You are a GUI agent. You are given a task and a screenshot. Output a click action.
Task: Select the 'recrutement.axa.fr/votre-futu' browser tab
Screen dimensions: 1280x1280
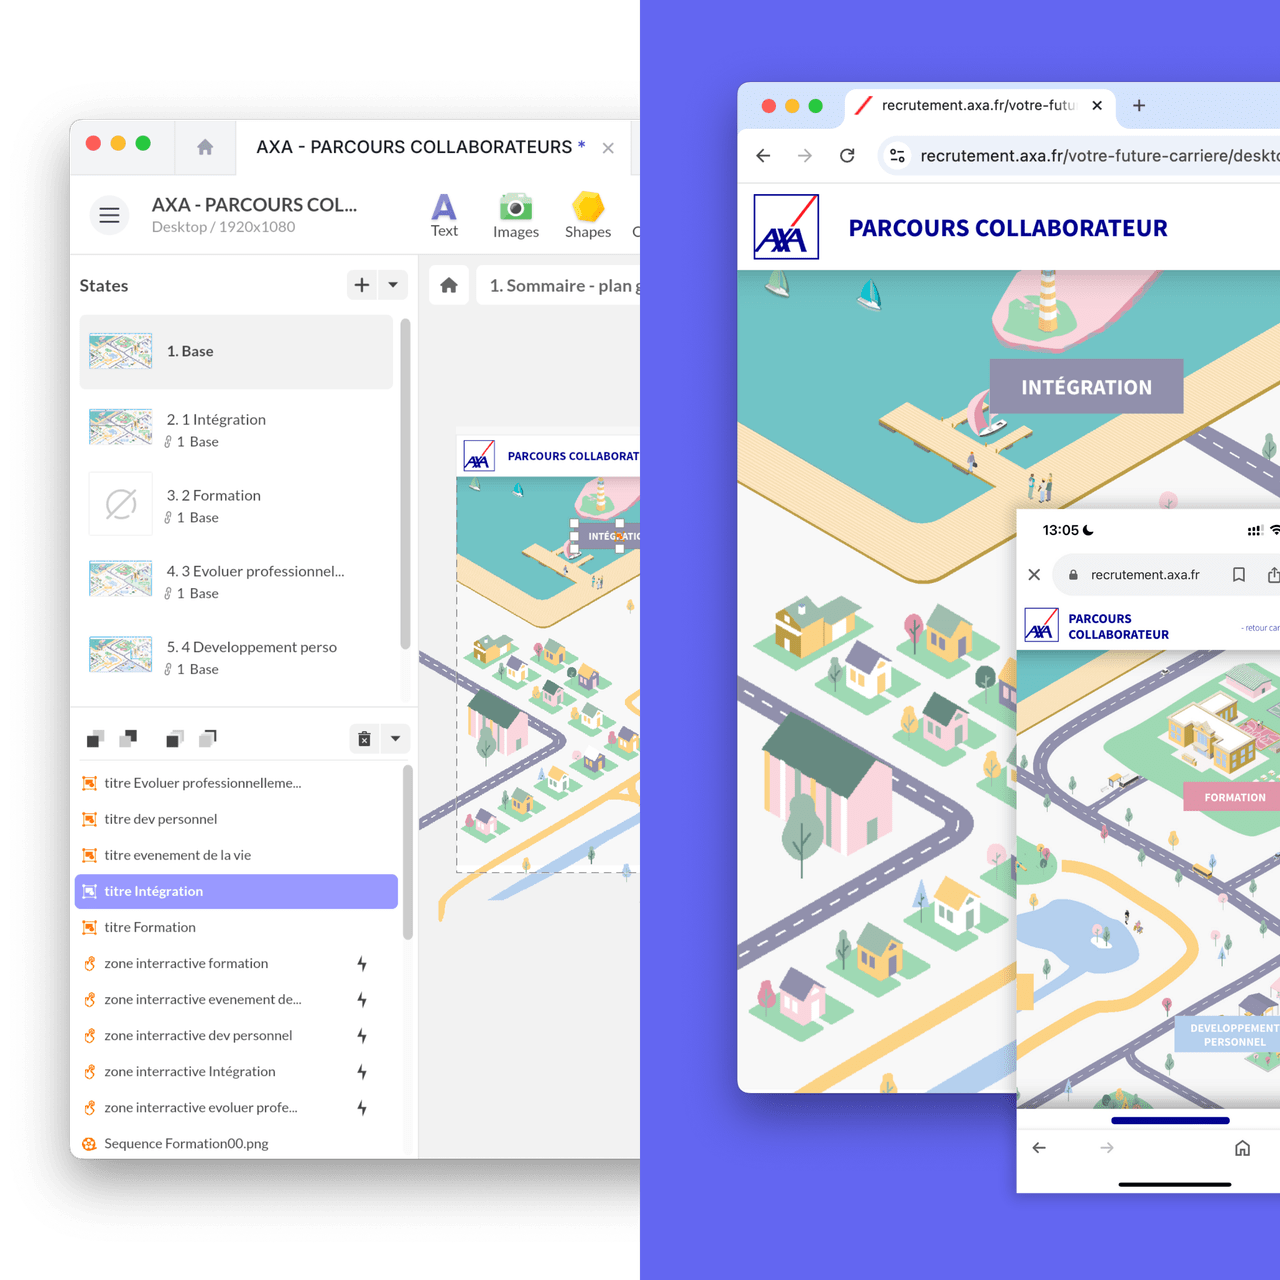[979, 105]
